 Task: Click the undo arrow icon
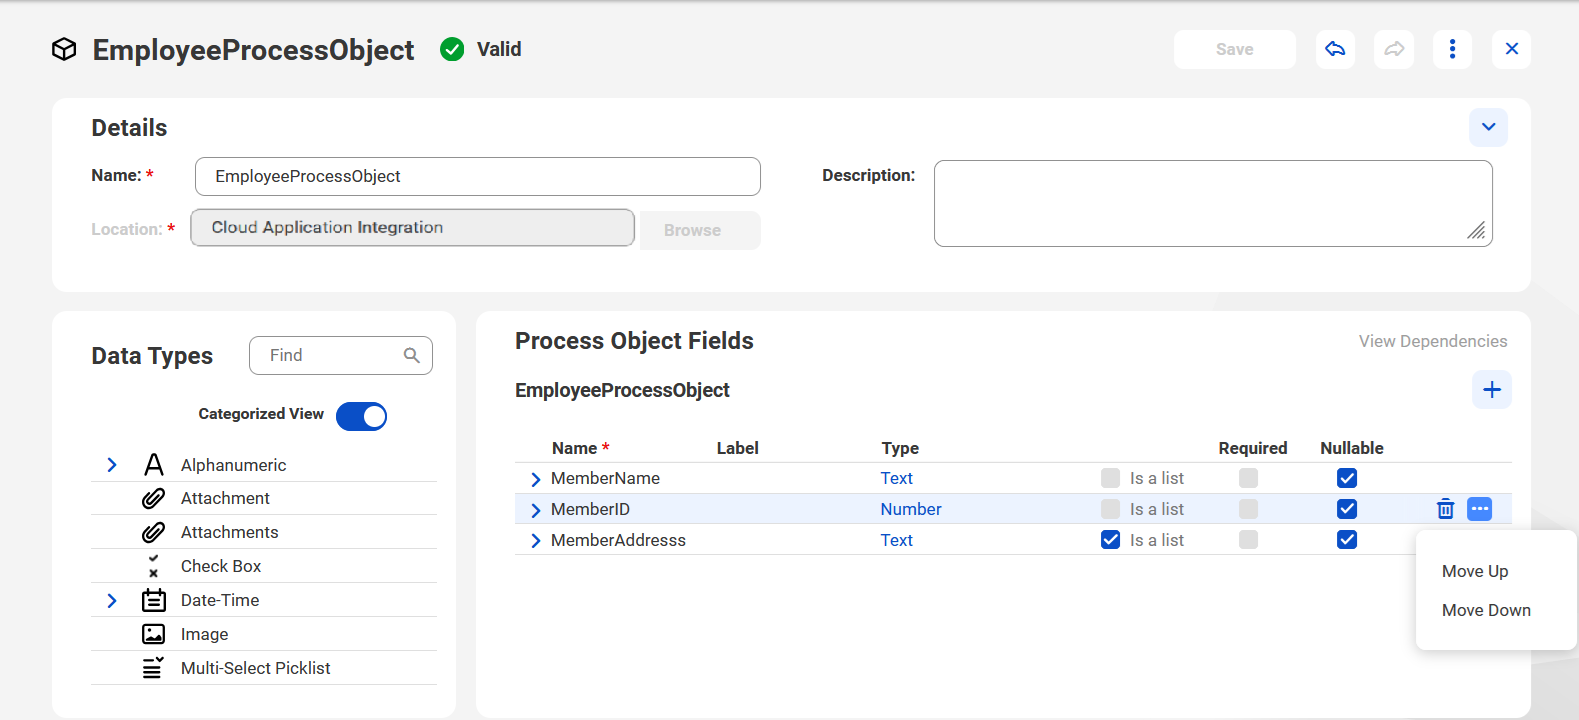1335,49
